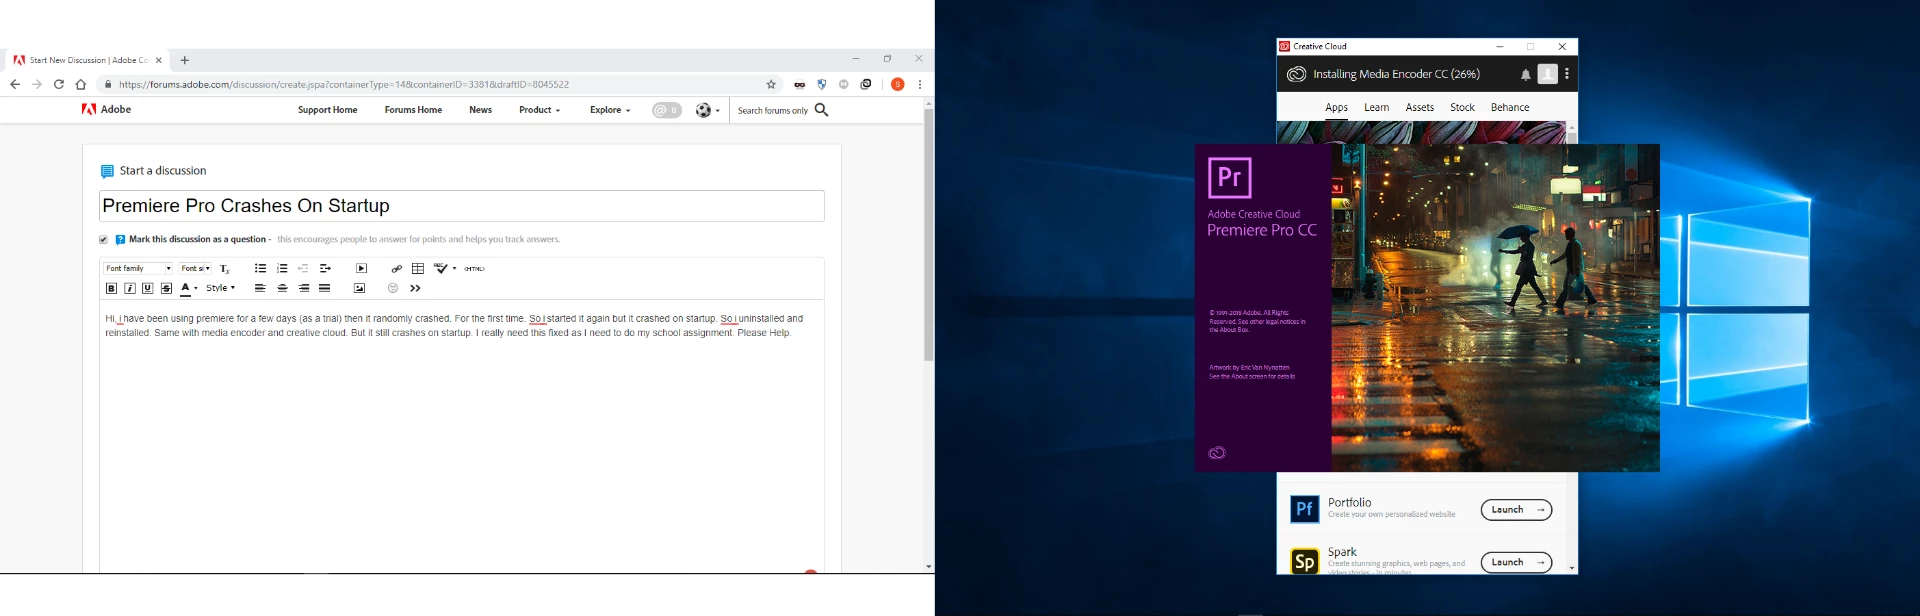Viewport: 1920px width, 616px height.
Task: Toggle underline formatting in the editor
Action: coord(148,288)
